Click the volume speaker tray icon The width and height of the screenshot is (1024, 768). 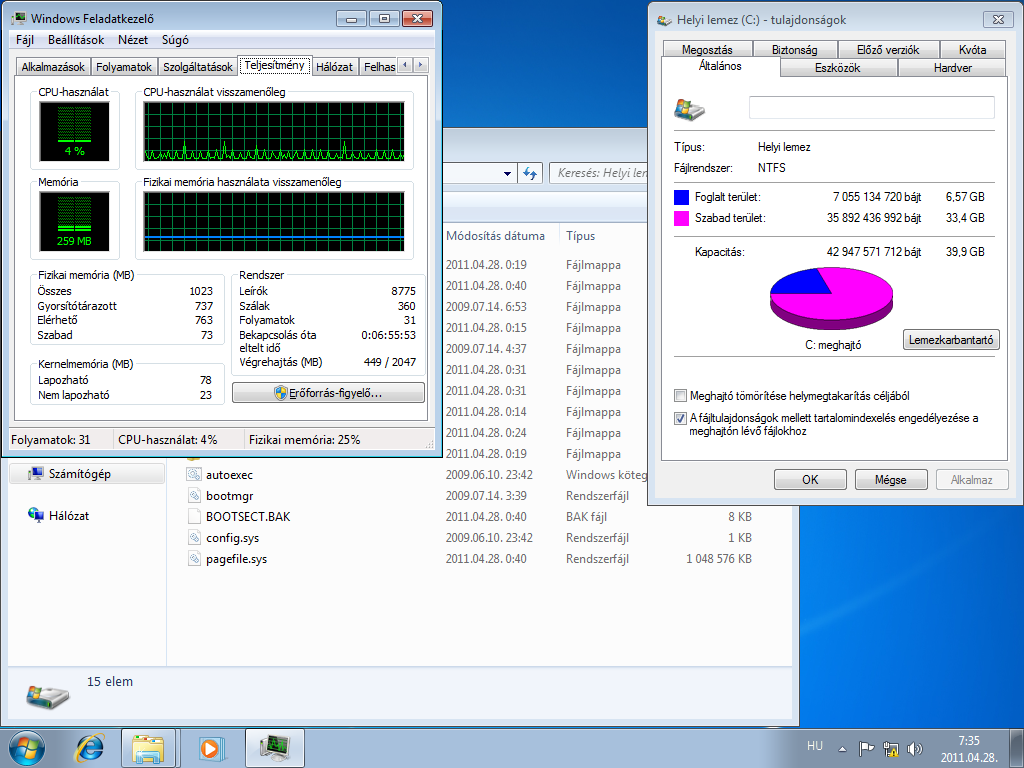(x=914, y=748)
